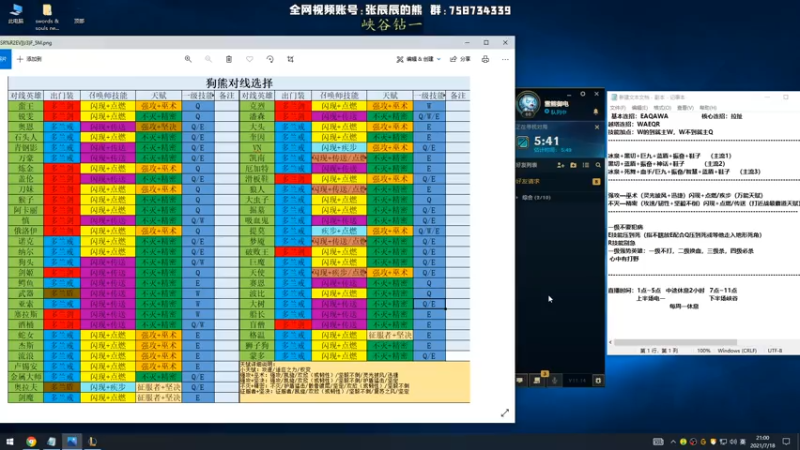Show hidden system tray icons chevron
This screenshot has width=800, height=450.
[673, 442]
